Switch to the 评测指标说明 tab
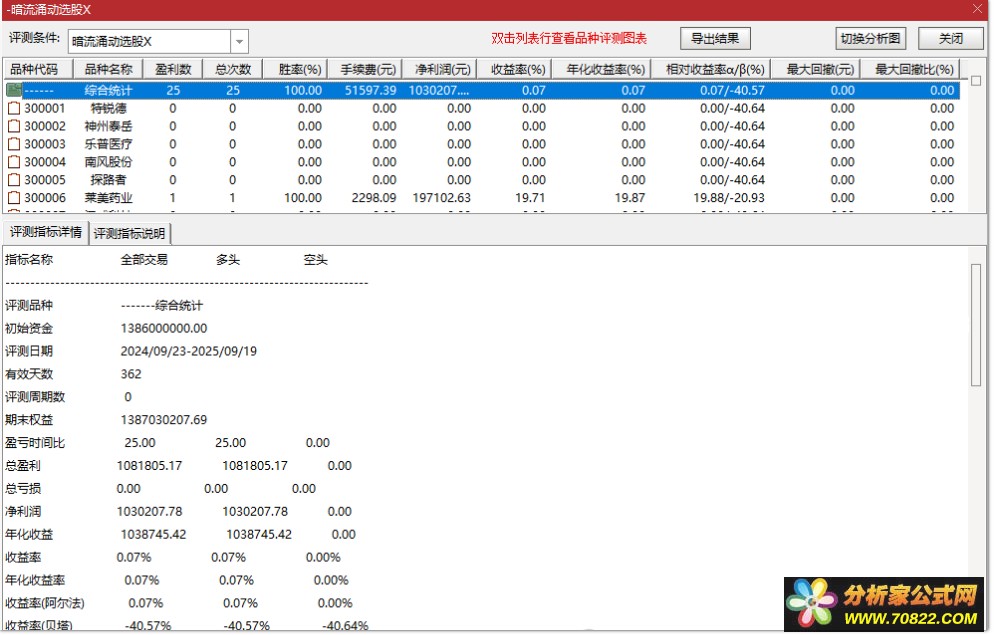 [x=130, y=233]
